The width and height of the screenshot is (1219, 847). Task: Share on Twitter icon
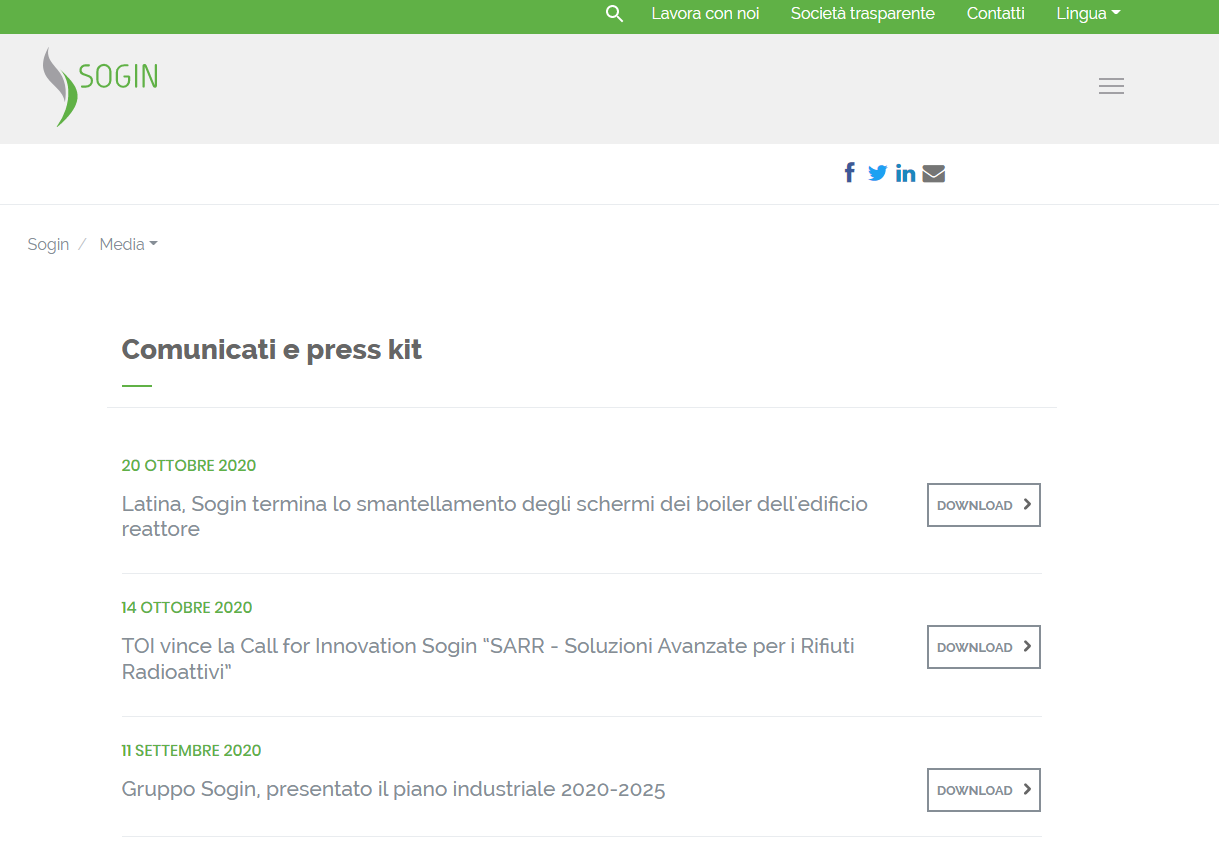tap(878, 173)
